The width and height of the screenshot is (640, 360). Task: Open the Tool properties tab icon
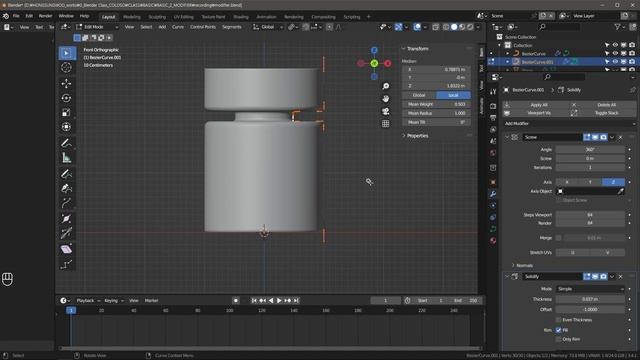click(x=493, y=92)
